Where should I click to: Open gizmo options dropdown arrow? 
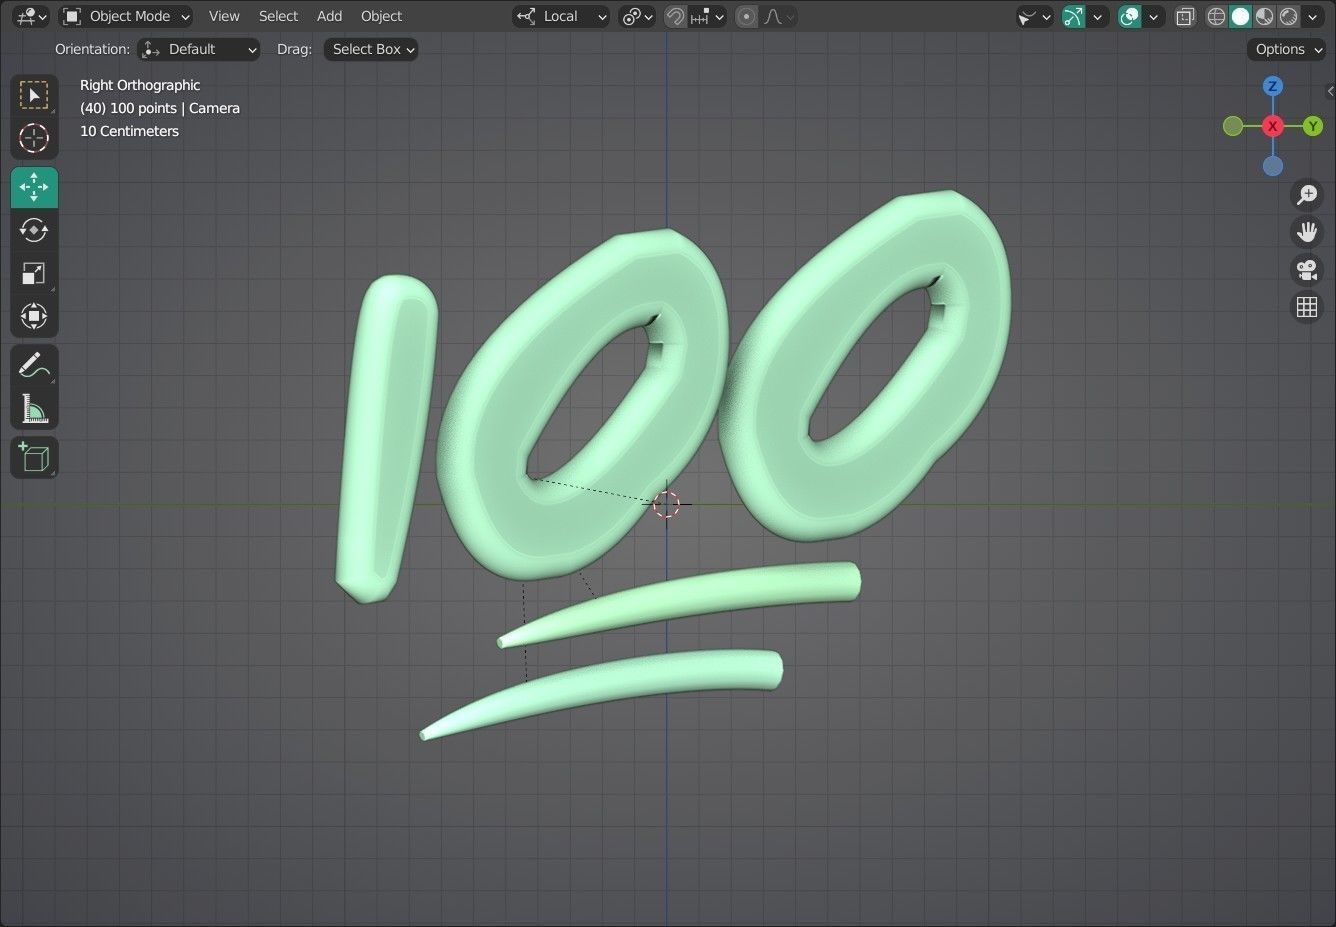click(1098, 16)
